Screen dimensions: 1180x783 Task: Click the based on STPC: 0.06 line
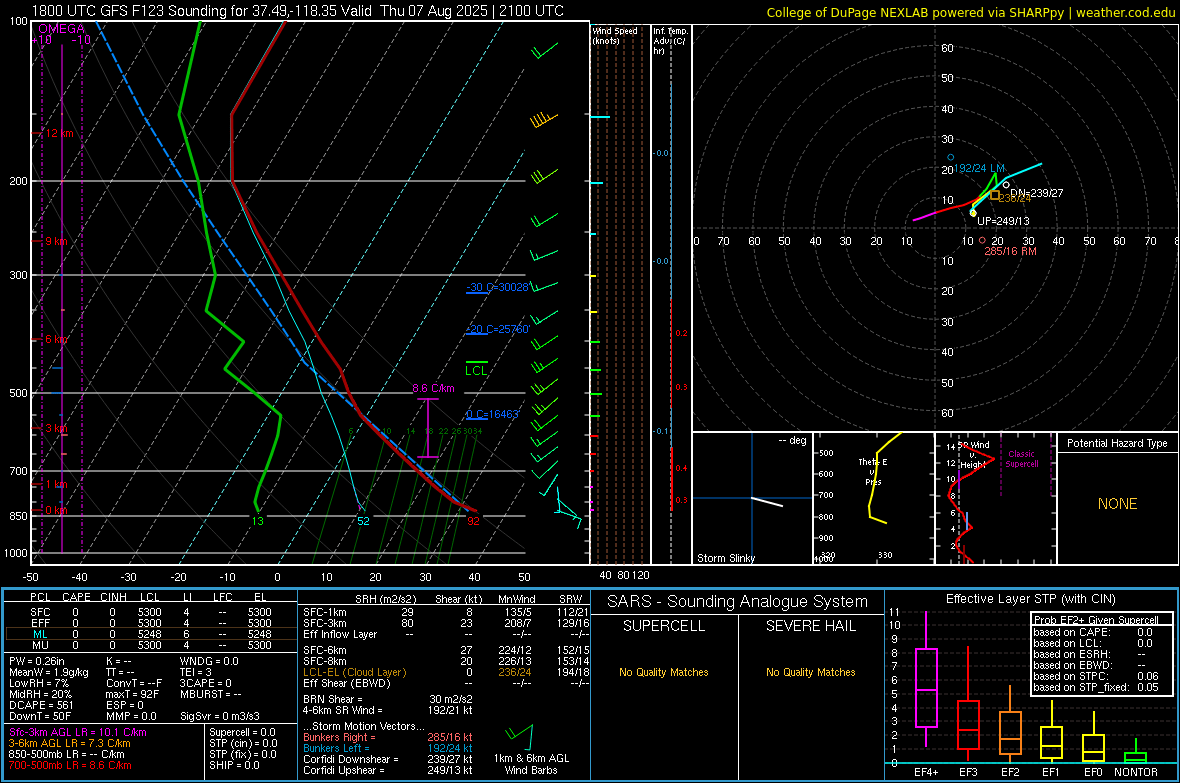1096,676
